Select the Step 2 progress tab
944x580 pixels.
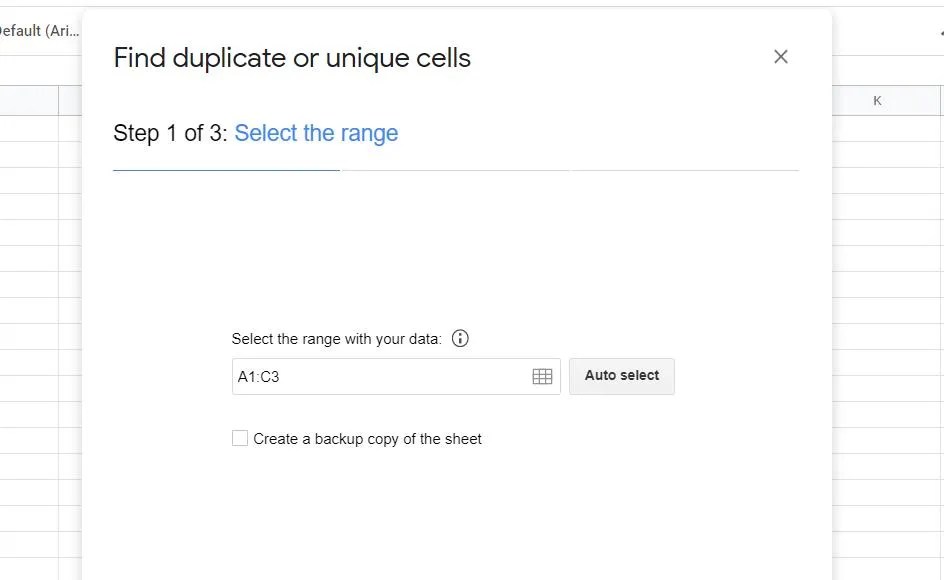(x=456, y=172)
